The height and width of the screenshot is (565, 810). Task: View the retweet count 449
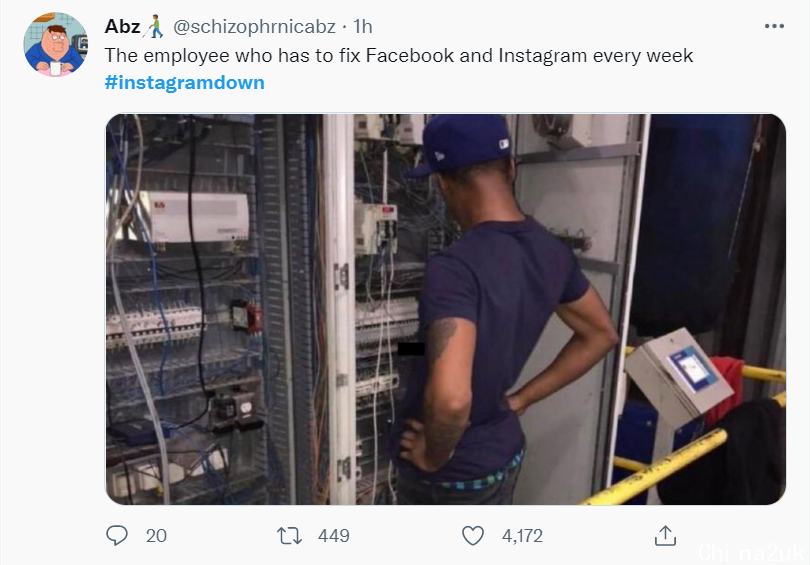click(x=334, y=536)
